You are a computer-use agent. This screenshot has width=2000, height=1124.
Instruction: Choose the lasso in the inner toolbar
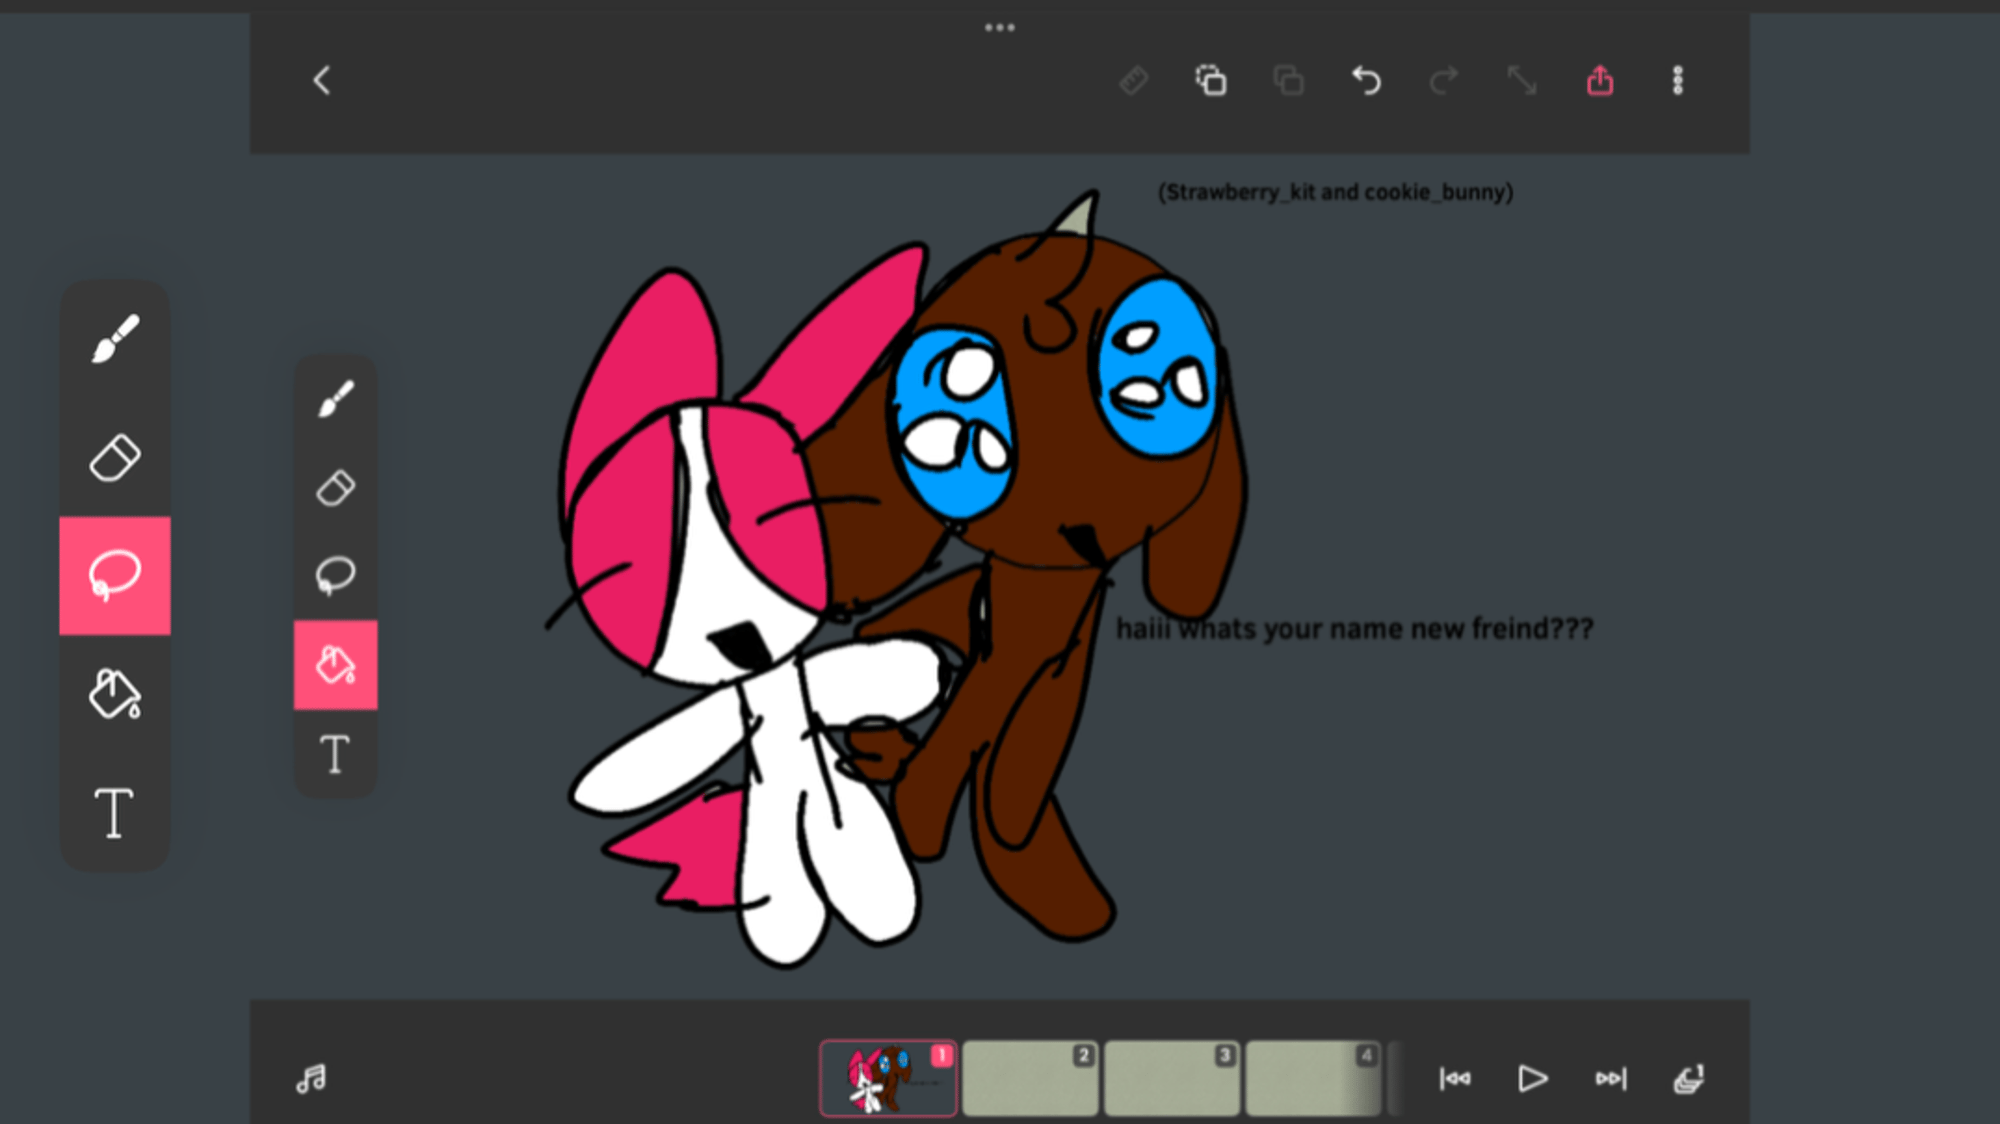[x=335, y=576]
